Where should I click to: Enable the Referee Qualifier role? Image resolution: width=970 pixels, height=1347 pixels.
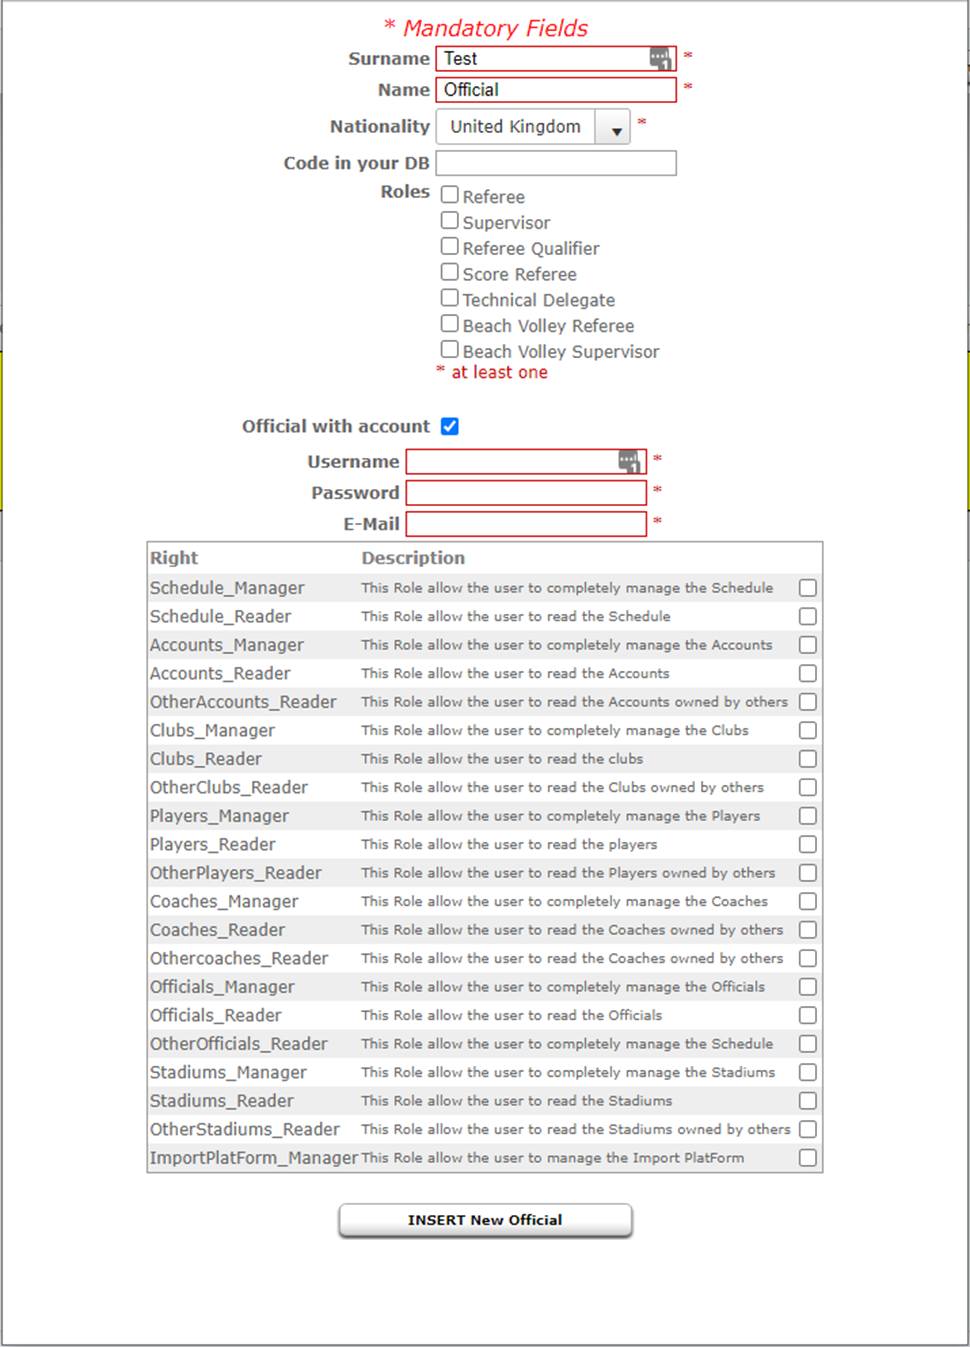[450, 246]
